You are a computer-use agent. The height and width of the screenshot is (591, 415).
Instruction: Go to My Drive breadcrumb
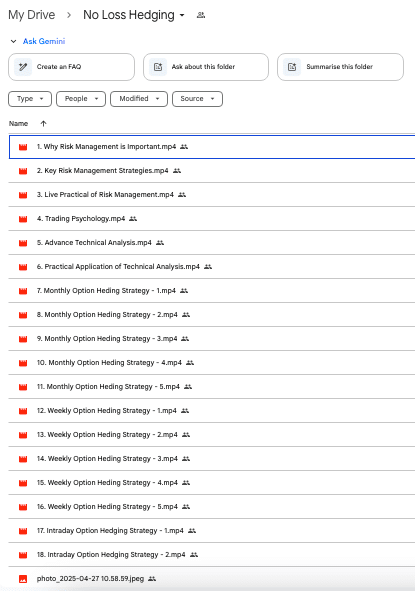pos(32,15)
